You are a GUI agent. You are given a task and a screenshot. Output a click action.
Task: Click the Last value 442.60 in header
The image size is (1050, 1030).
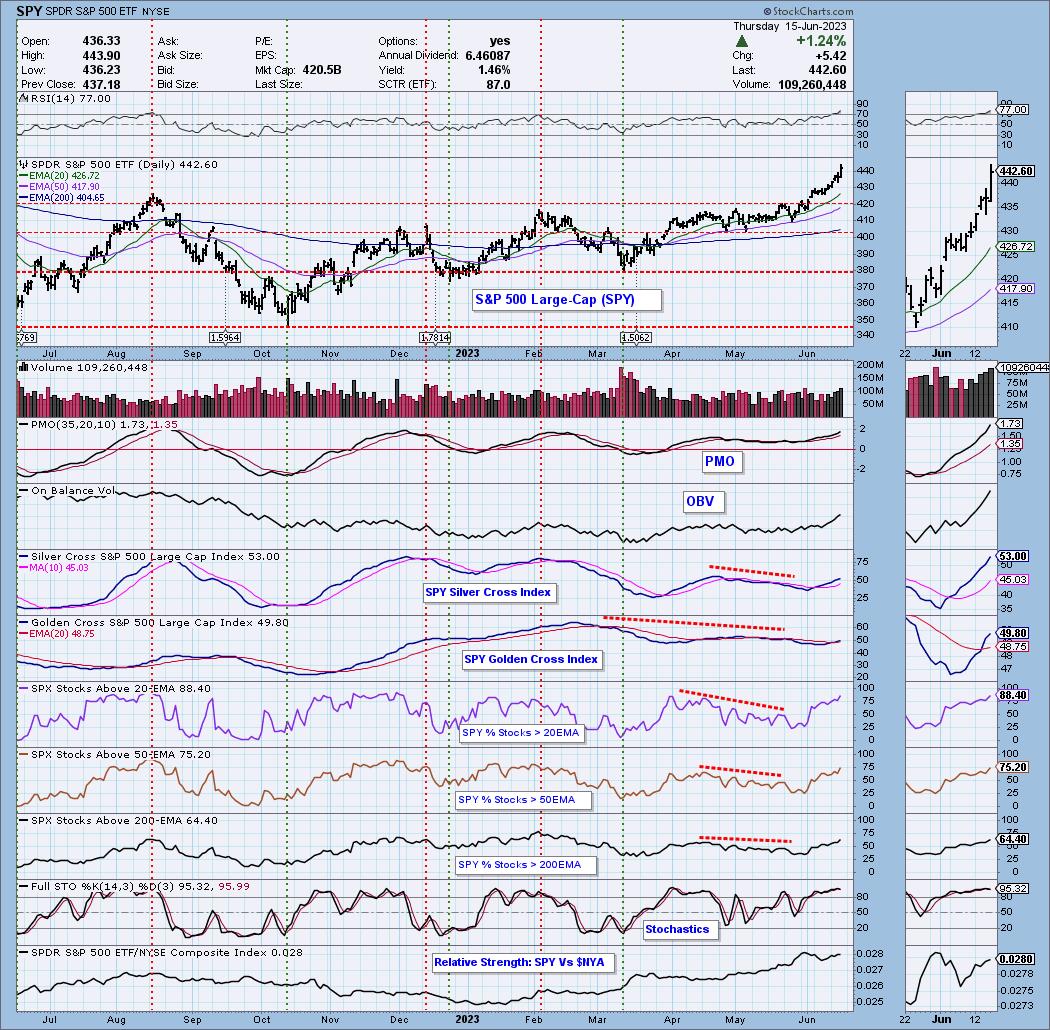click(x=827, y=70)
